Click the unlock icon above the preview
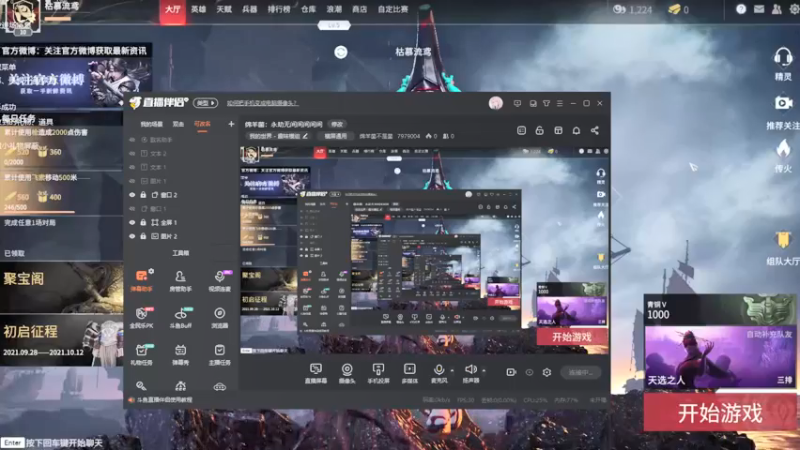The image size is (800, 450). point(539,131)
